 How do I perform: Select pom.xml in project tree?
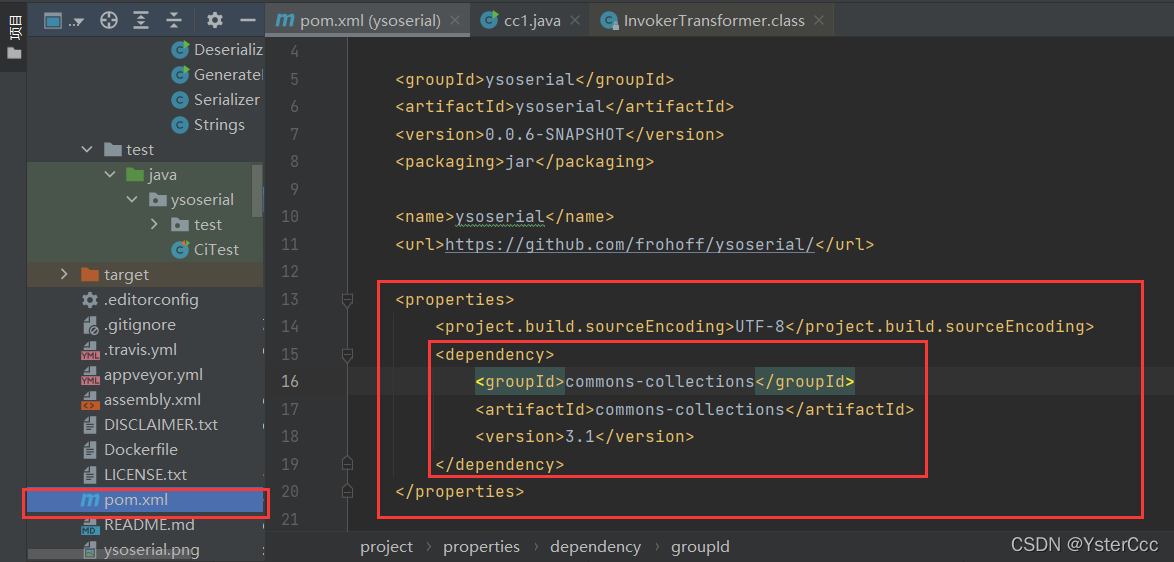pyautogui.click(x=145, y=500)
